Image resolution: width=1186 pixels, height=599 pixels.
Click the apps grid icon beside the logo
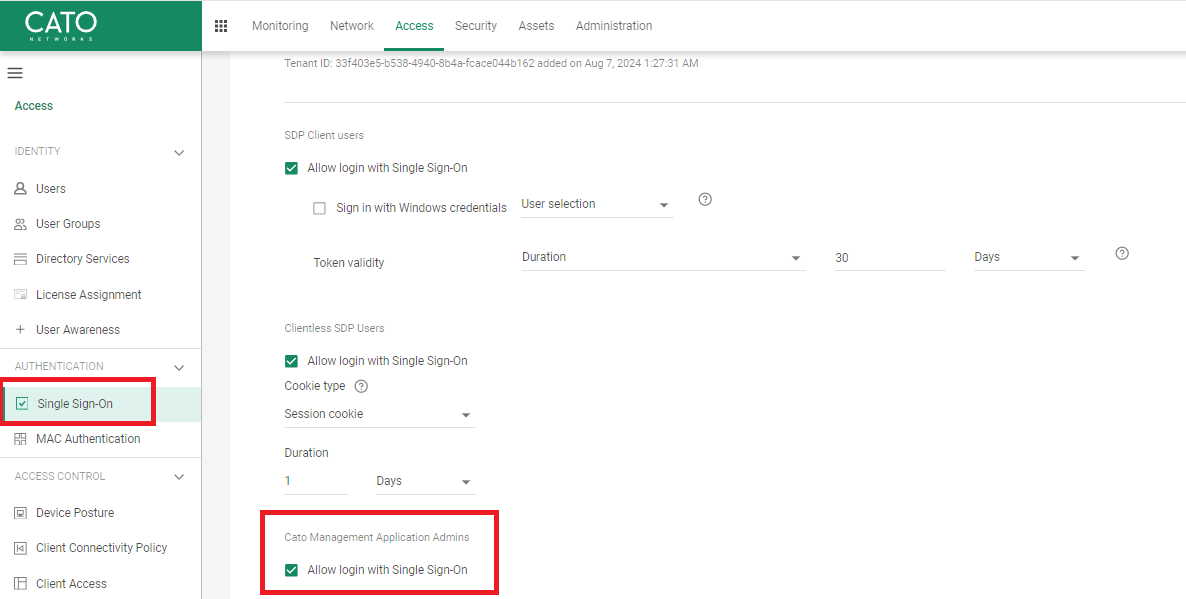click(x=221, y=25)
